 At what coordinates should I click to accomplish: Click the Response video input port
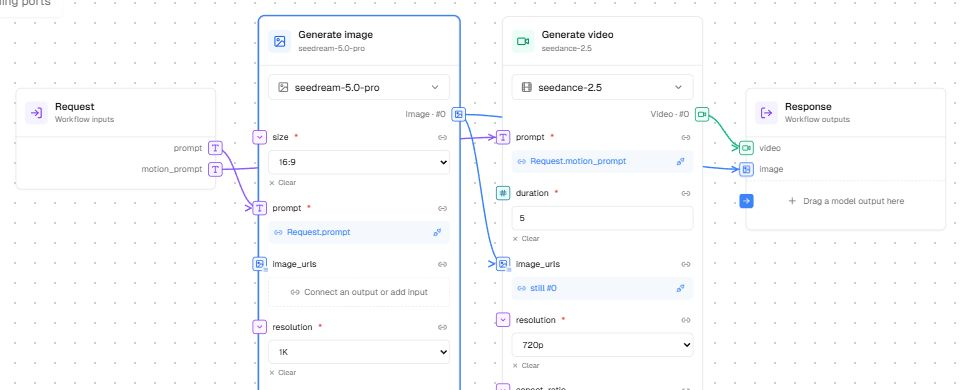tap(746, 148)
